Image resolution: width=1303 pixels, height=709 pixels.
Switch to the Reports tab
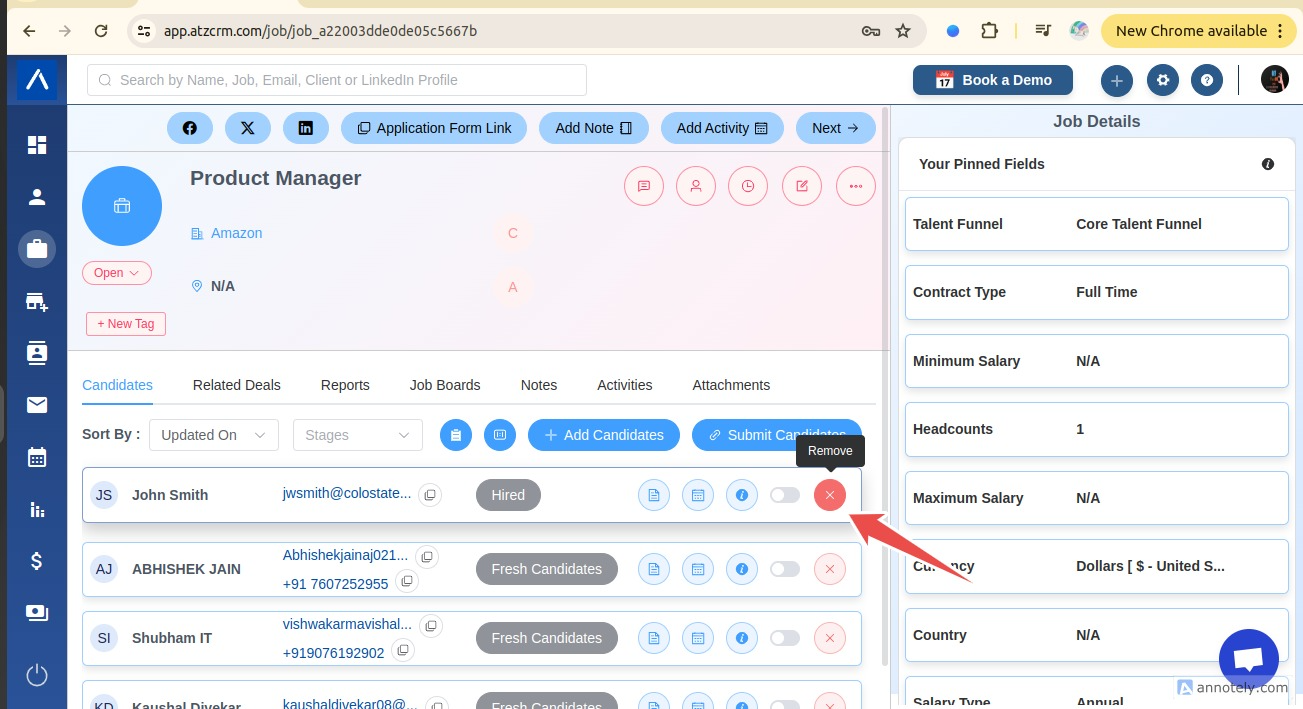click(345, 385)
